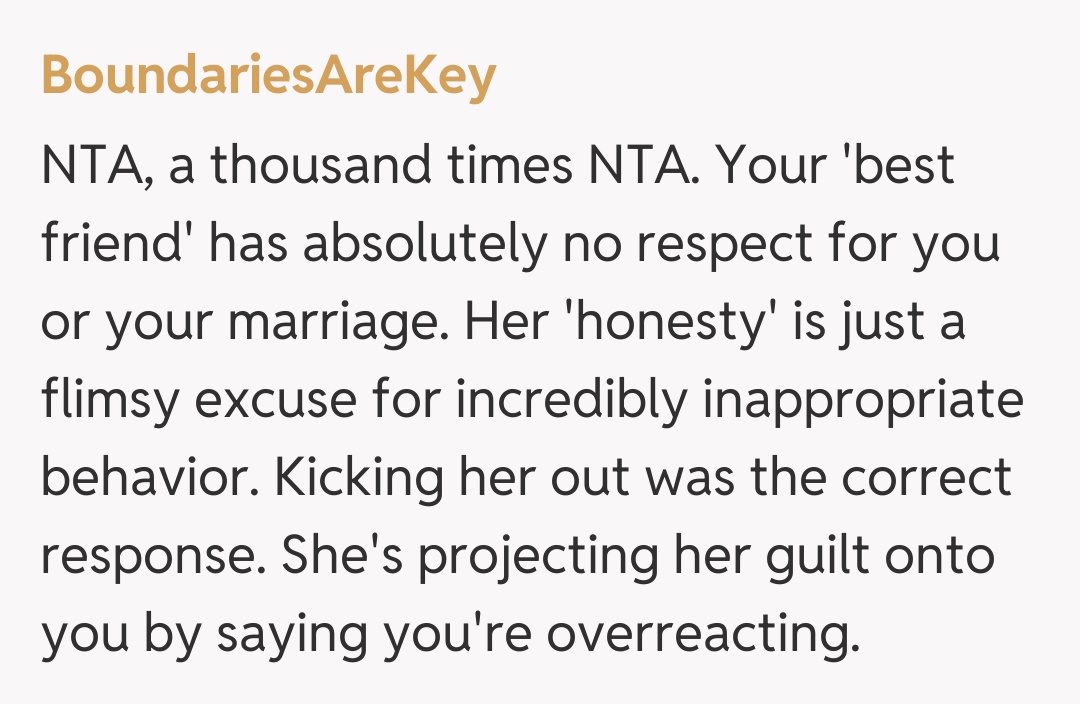Click the word 'incredibly' in the comment
Image resolution: width=1080 pixels, height=704 pixels.
coord(566,401)
